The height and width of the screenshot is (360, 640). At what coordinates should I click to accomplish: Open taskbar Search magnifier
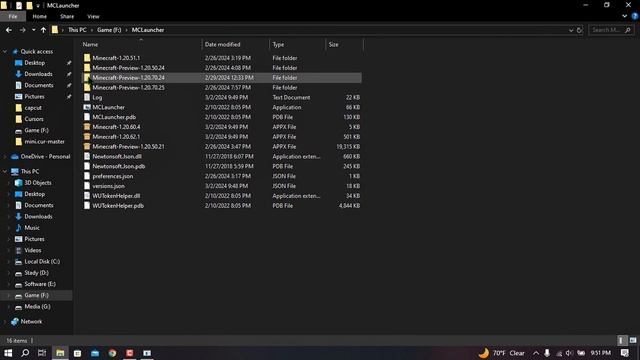[x=25, y=353]
